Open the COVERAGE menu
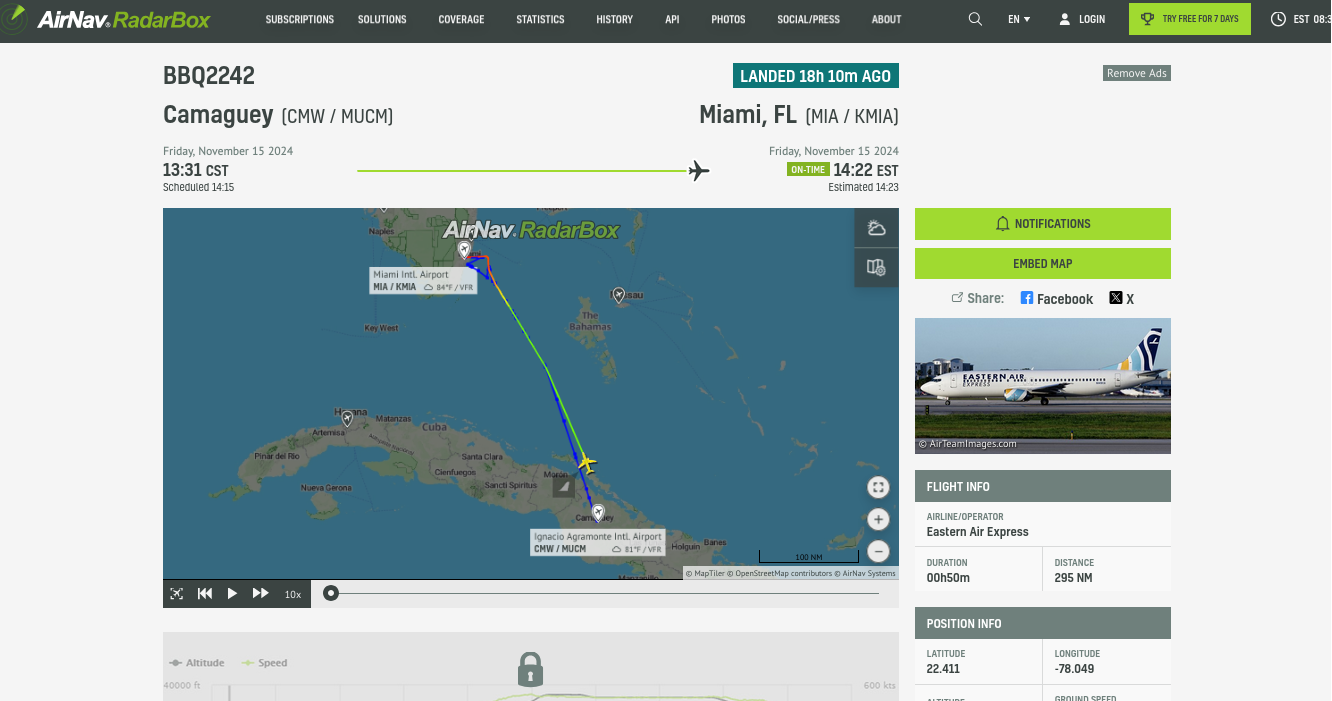The width and height of the screenshot is (1332, 701). [461, 19]
